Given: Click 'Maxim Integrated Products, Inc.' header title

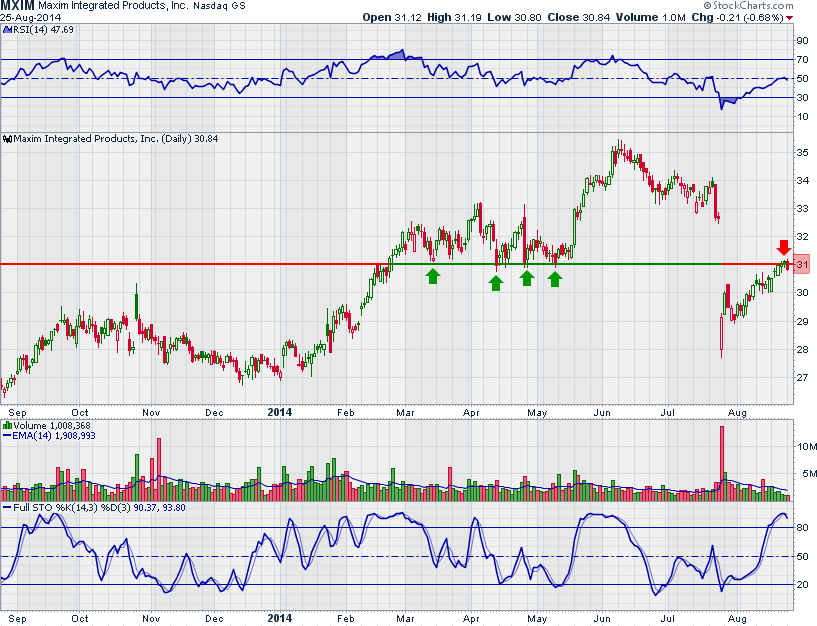Looking at the screenshot, I should 113,6.
